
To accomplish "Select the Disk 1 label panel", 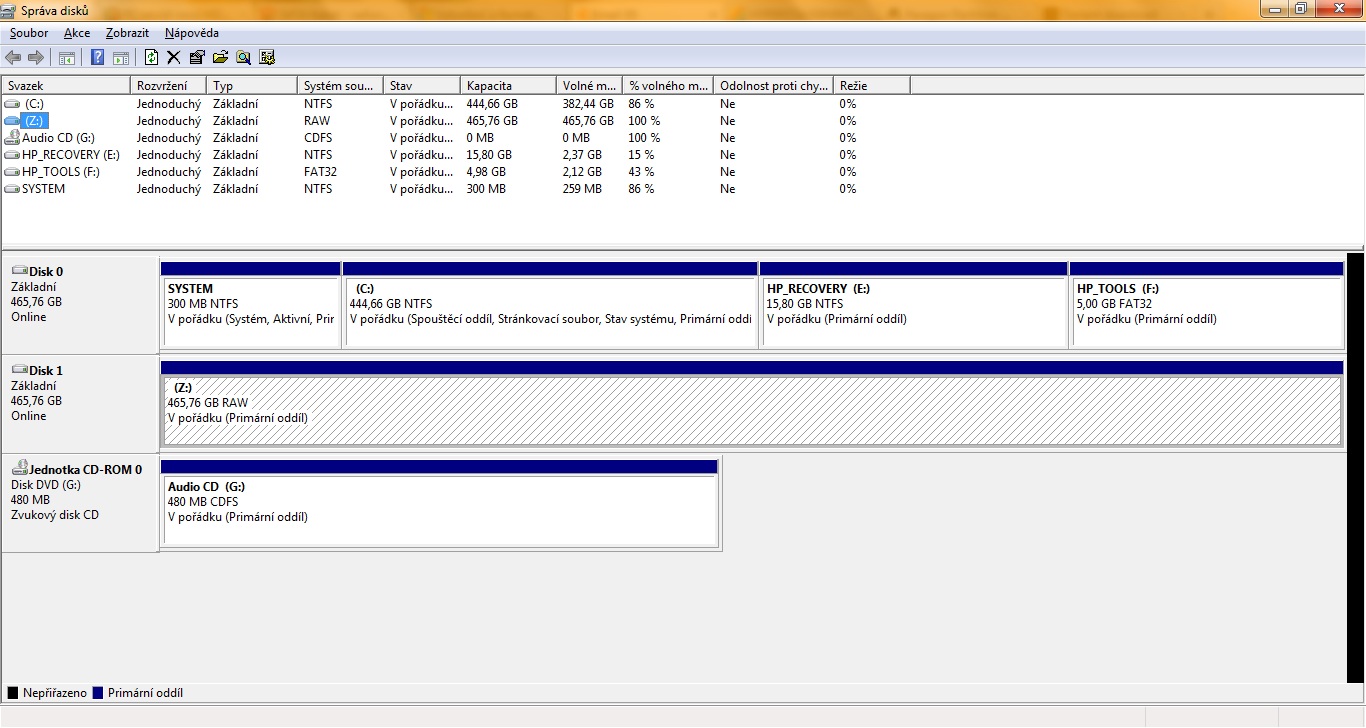I will pos(80,404).
